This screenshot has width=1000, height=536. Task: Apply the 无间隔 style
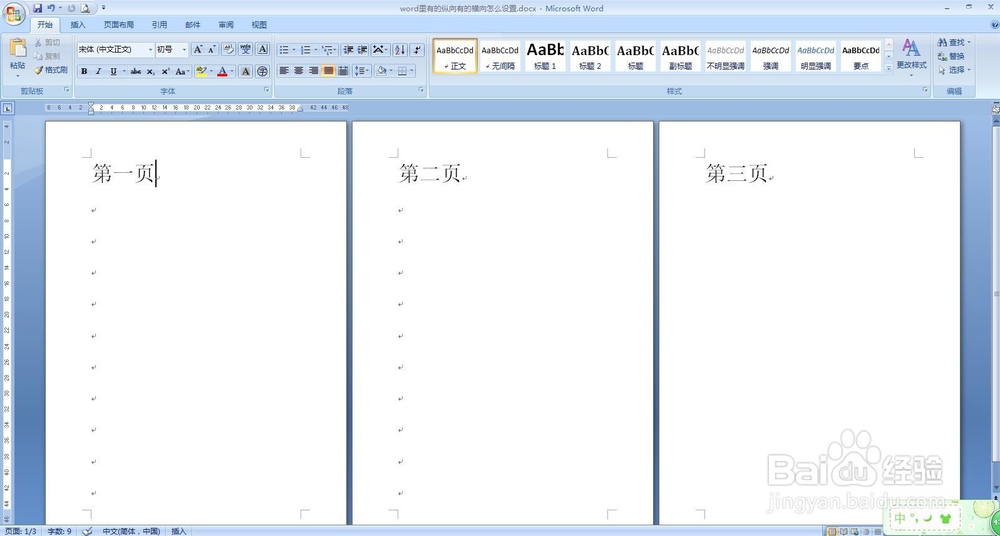coord(500,56)
